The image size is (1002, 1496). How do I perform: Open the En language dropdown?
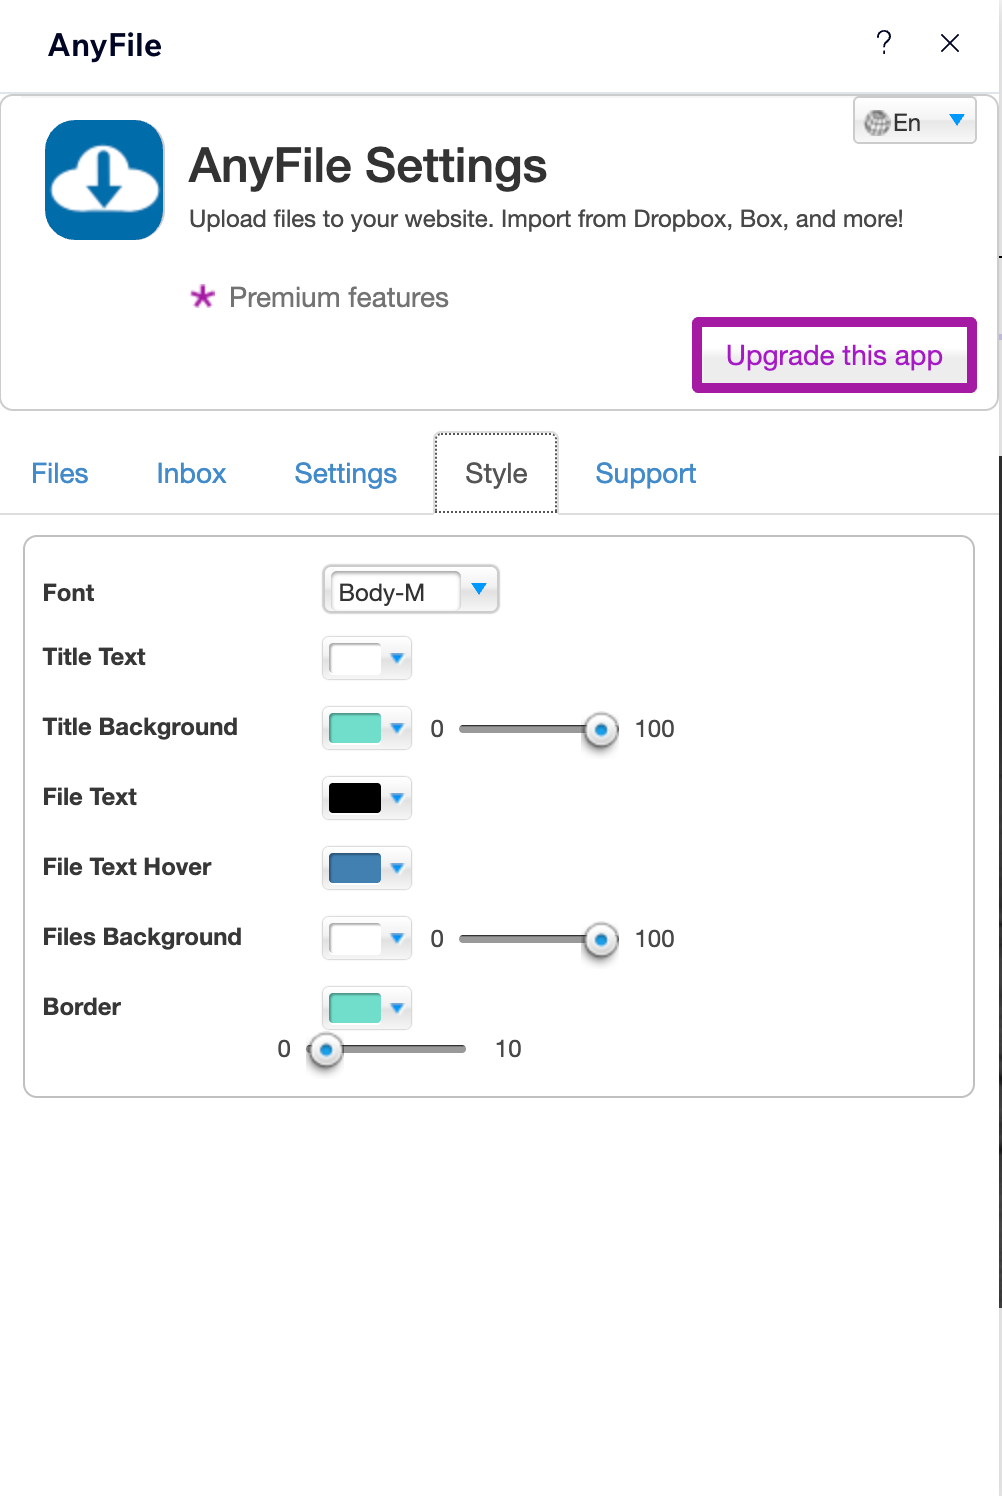[914, 121]
